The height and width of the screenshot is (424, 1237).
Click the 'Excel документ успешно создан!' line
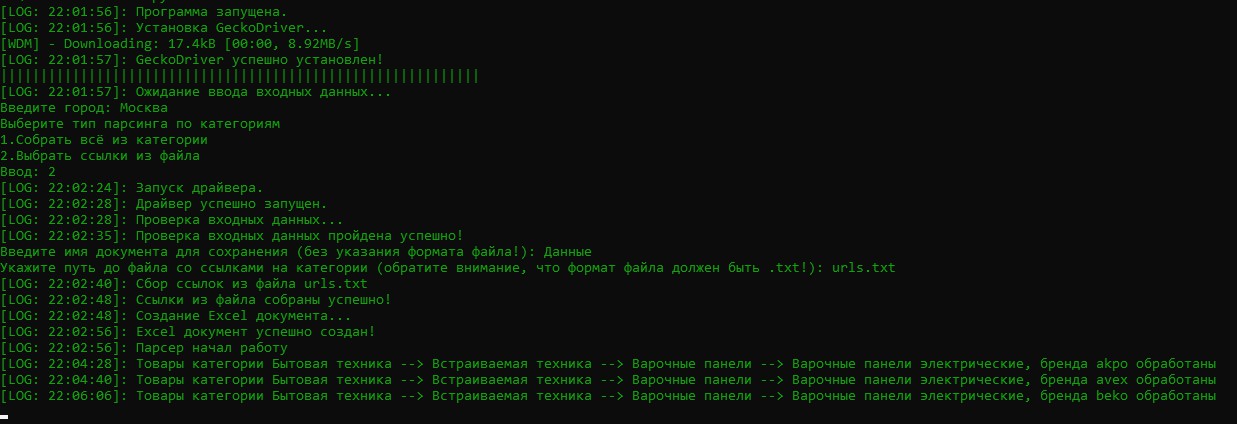click(x=255, y=331)
